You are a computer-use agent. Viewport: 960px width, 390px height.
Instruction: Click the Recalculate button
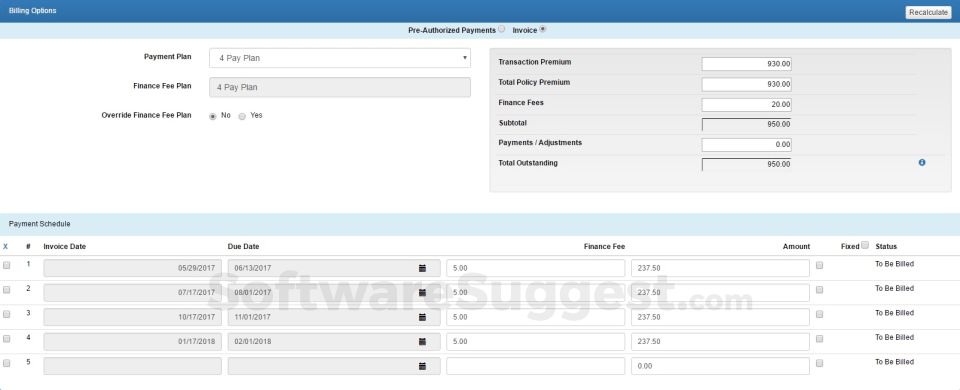928,12
